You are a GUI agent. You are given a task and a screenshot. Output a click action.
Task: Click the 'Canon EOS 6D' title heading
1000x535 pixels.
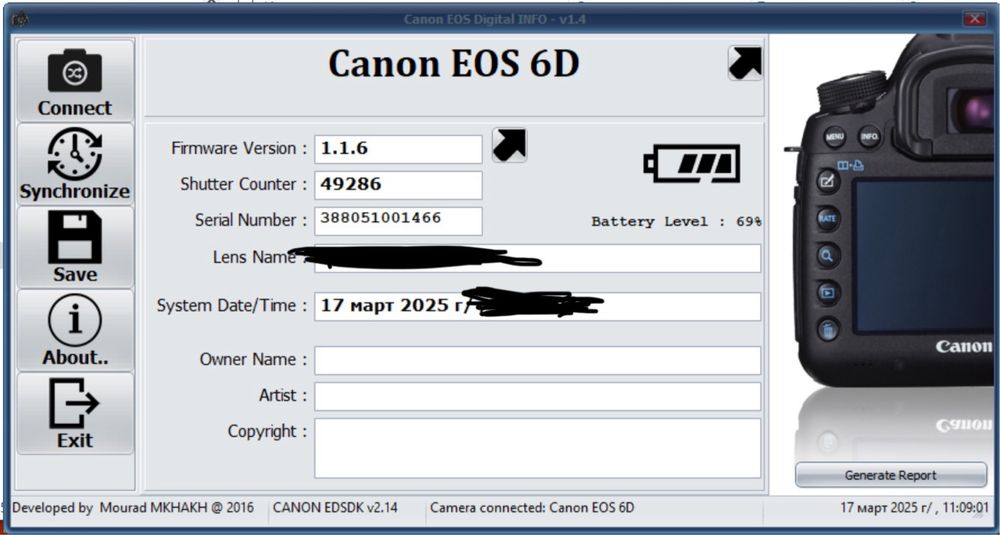453,64
